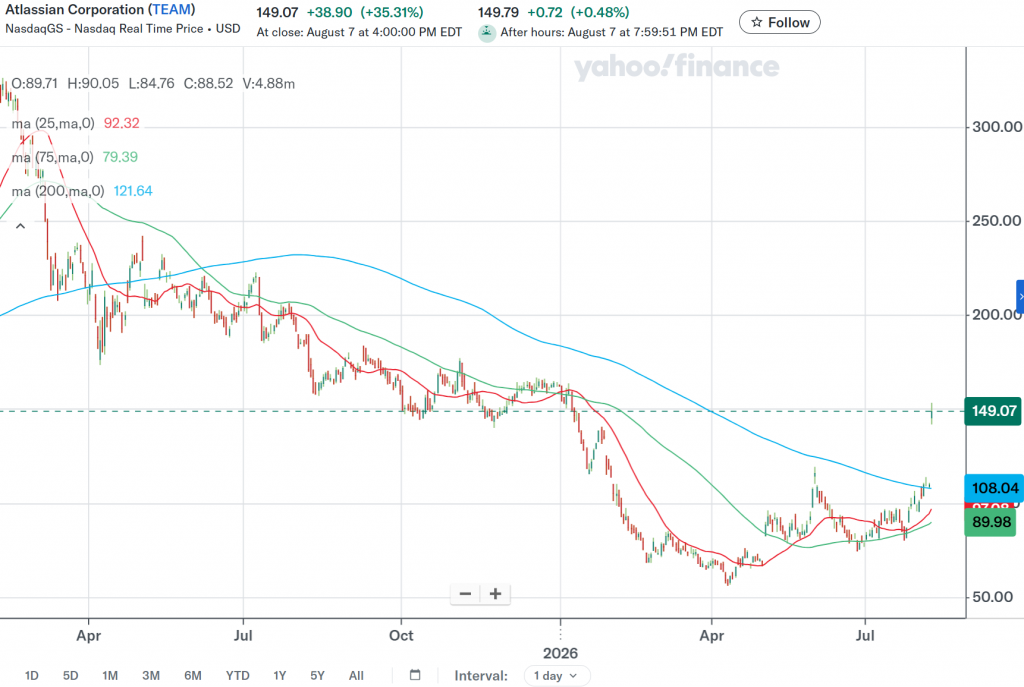This screenshot has width=1024, height=687.
Task: Select the 5D range
Action: 71,675
